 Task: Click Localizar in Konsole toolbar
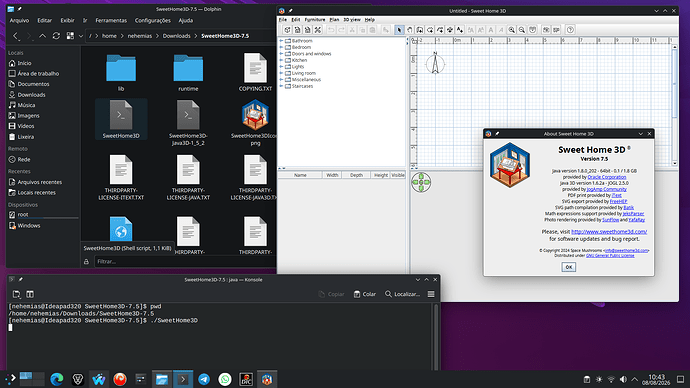pos(402,294)
